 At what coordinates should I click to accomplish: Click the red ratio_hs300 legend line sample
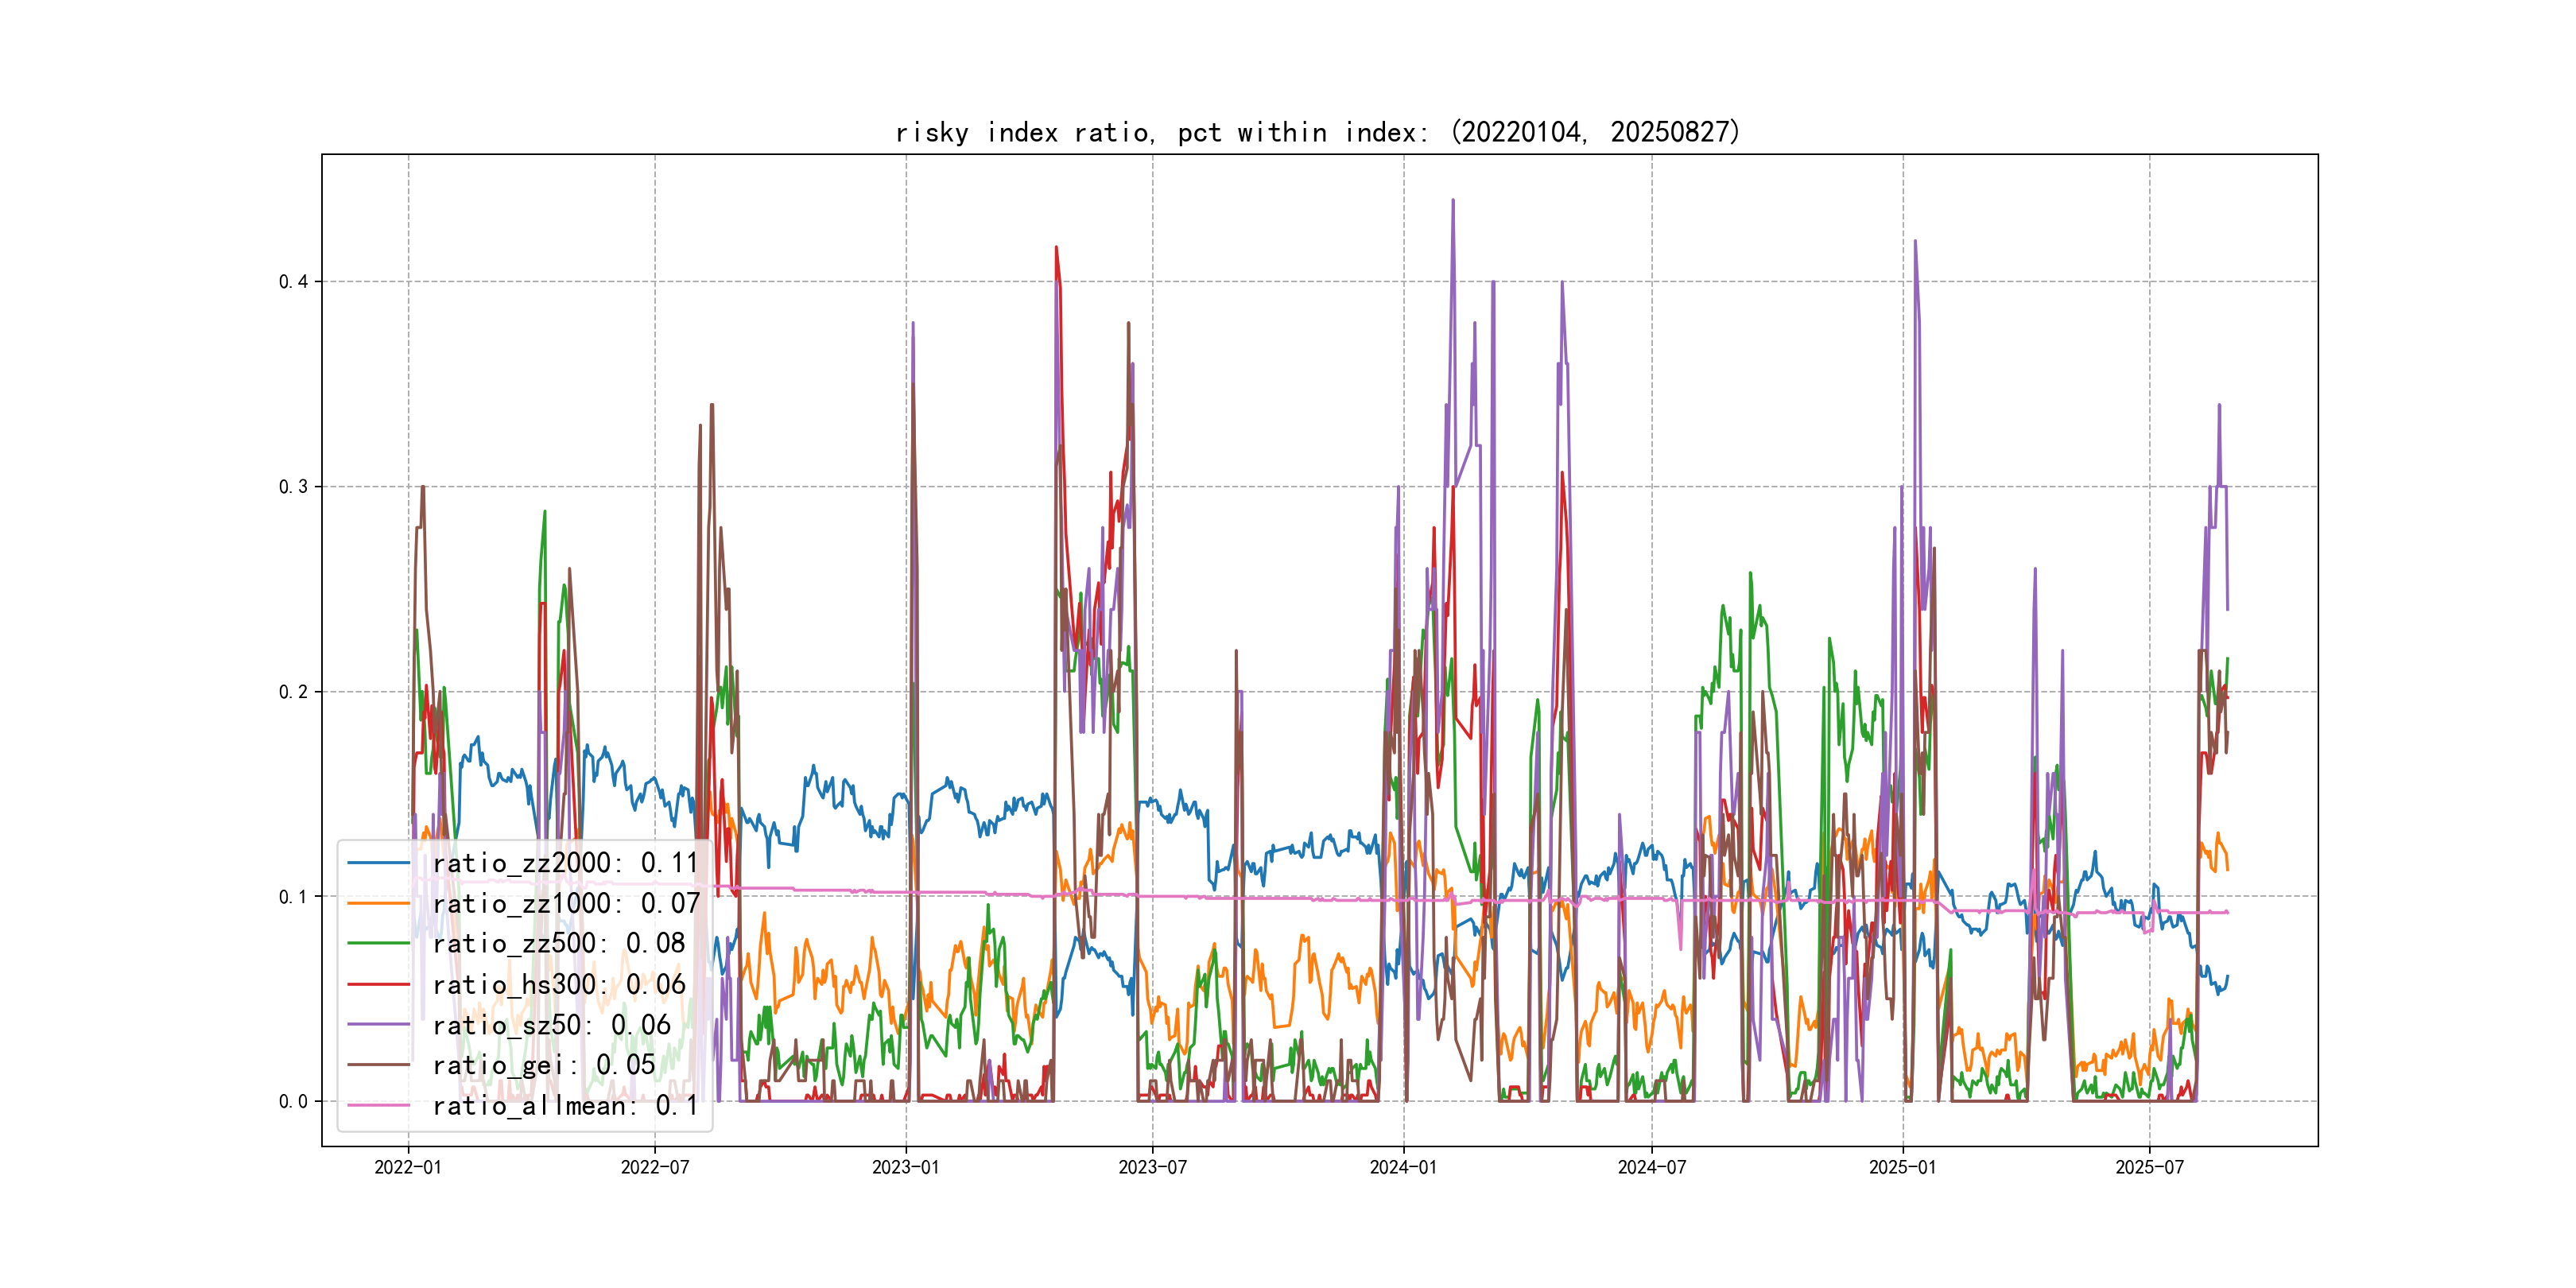(x=378, y=984)
